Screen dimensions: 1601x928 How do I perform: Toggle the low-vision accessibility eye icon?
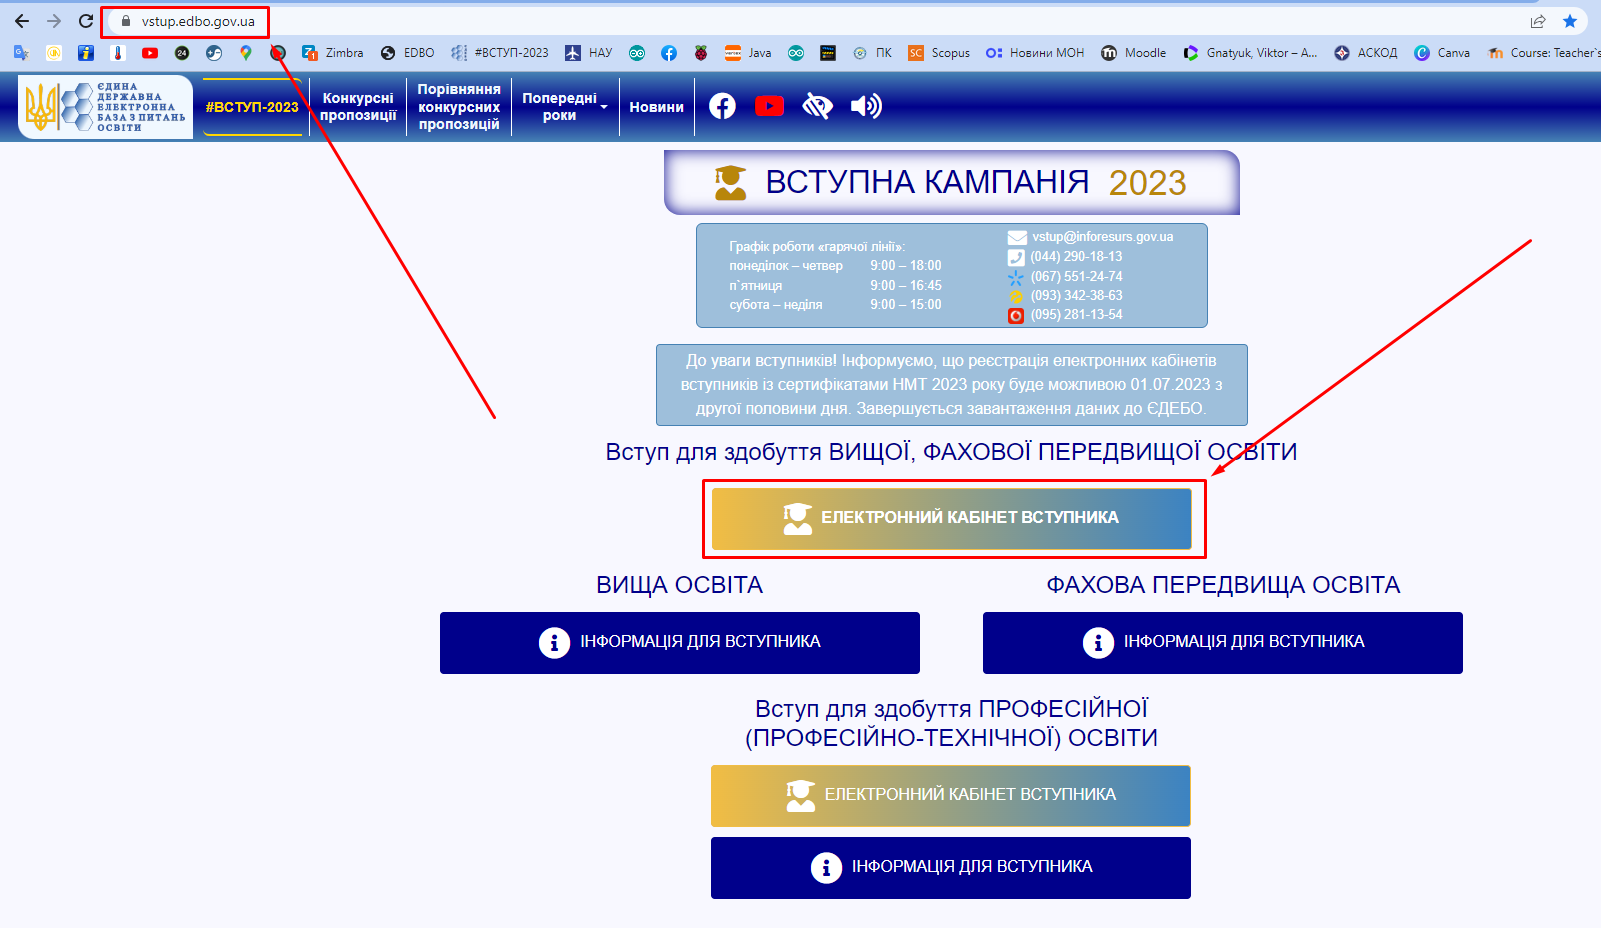(x=817, y=106)
